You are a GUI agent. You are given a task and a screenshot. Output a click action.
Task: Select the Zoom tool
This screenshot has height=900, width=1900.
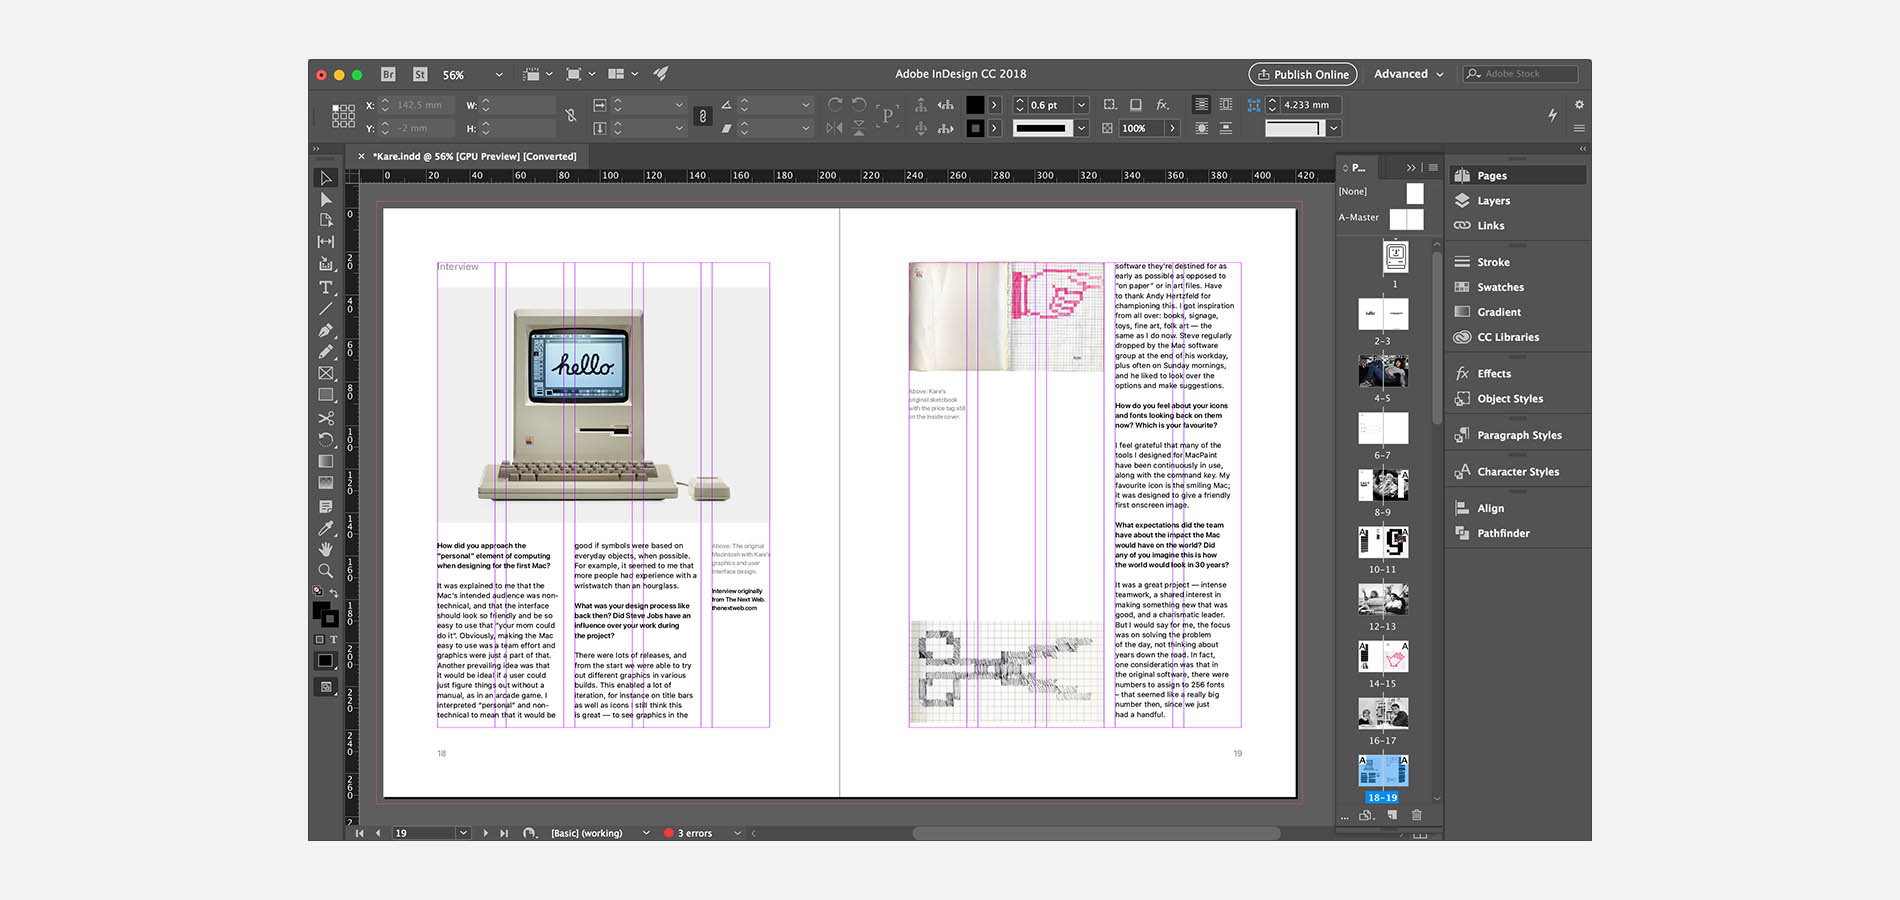pos(326,571)
